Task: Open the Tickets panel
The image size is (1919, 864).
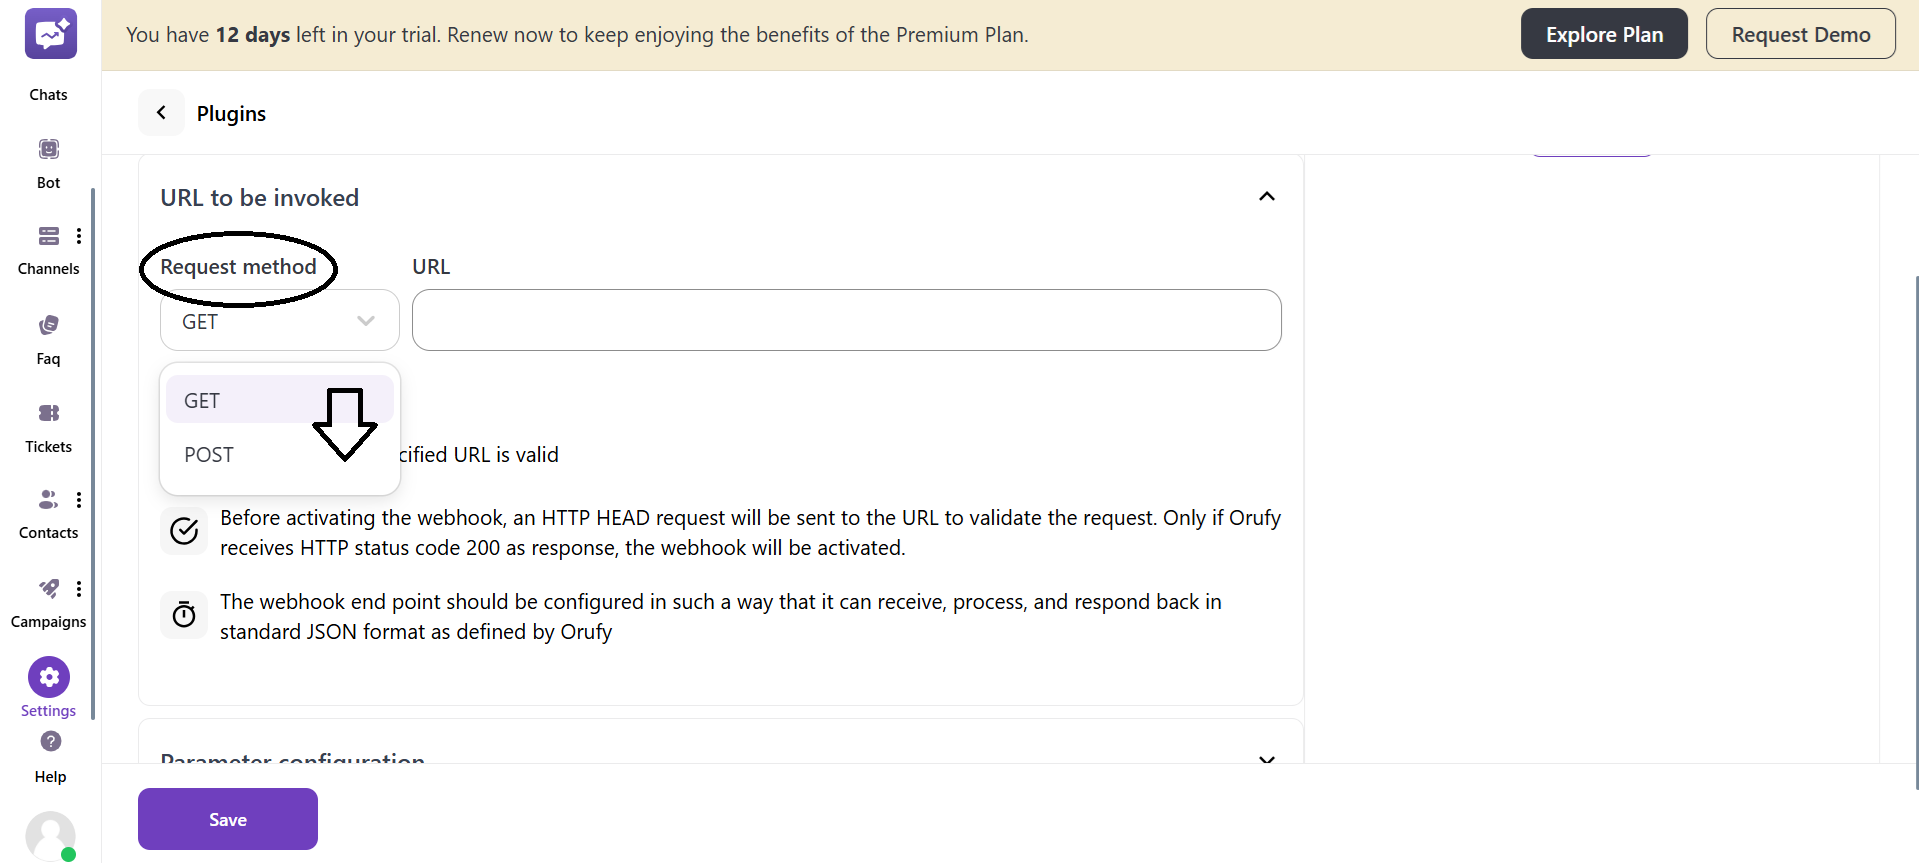Action: pyautogui.click(x=48, y=413)
